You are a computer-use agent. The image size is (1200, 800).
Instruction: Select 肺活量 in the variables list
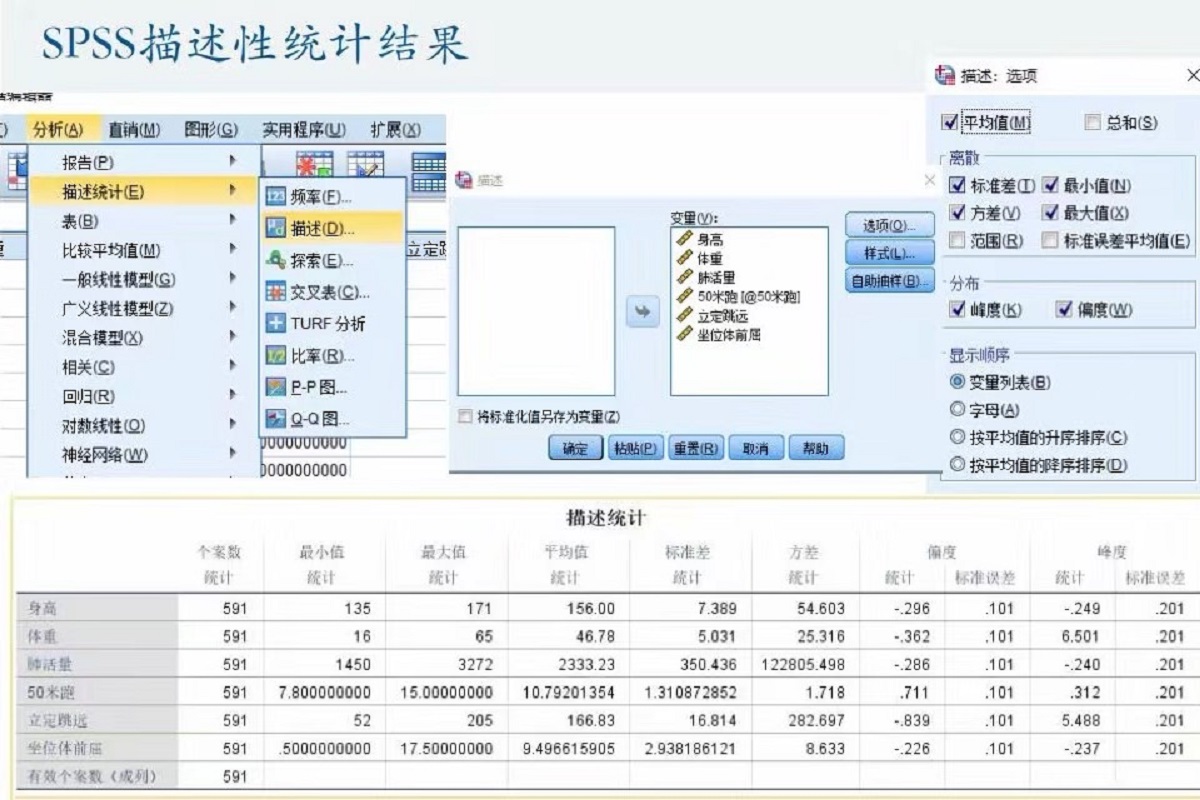(x=715, y=277)
